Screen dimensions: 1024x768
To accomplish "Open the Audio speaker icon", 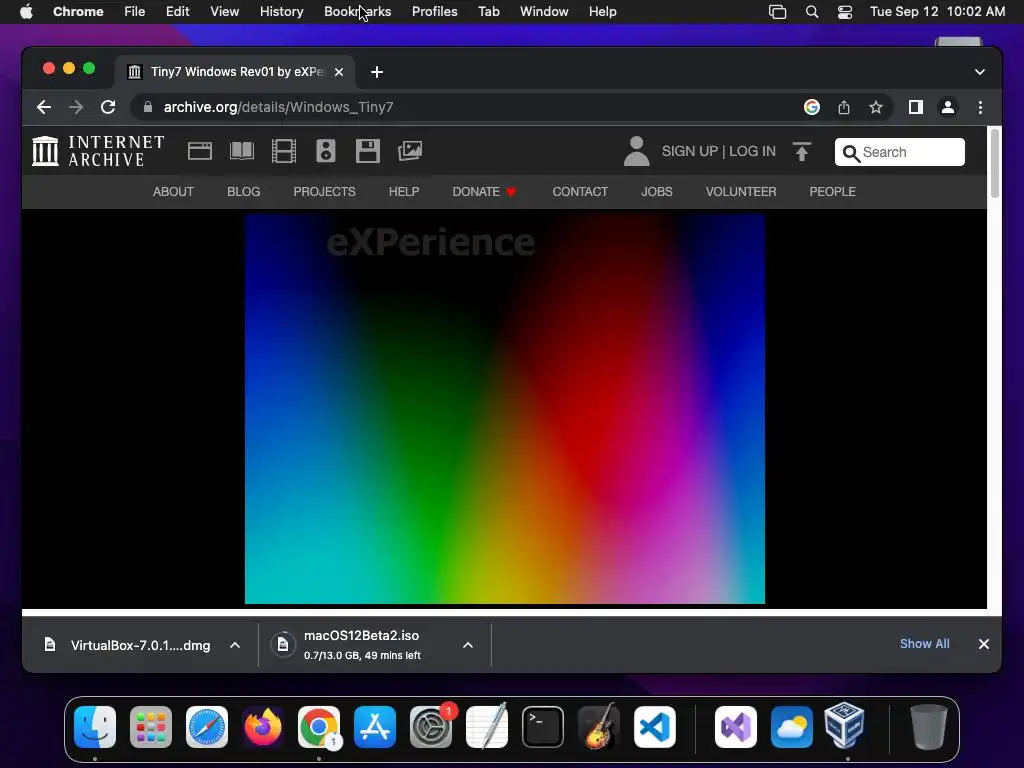I will (x=326, y=151).
